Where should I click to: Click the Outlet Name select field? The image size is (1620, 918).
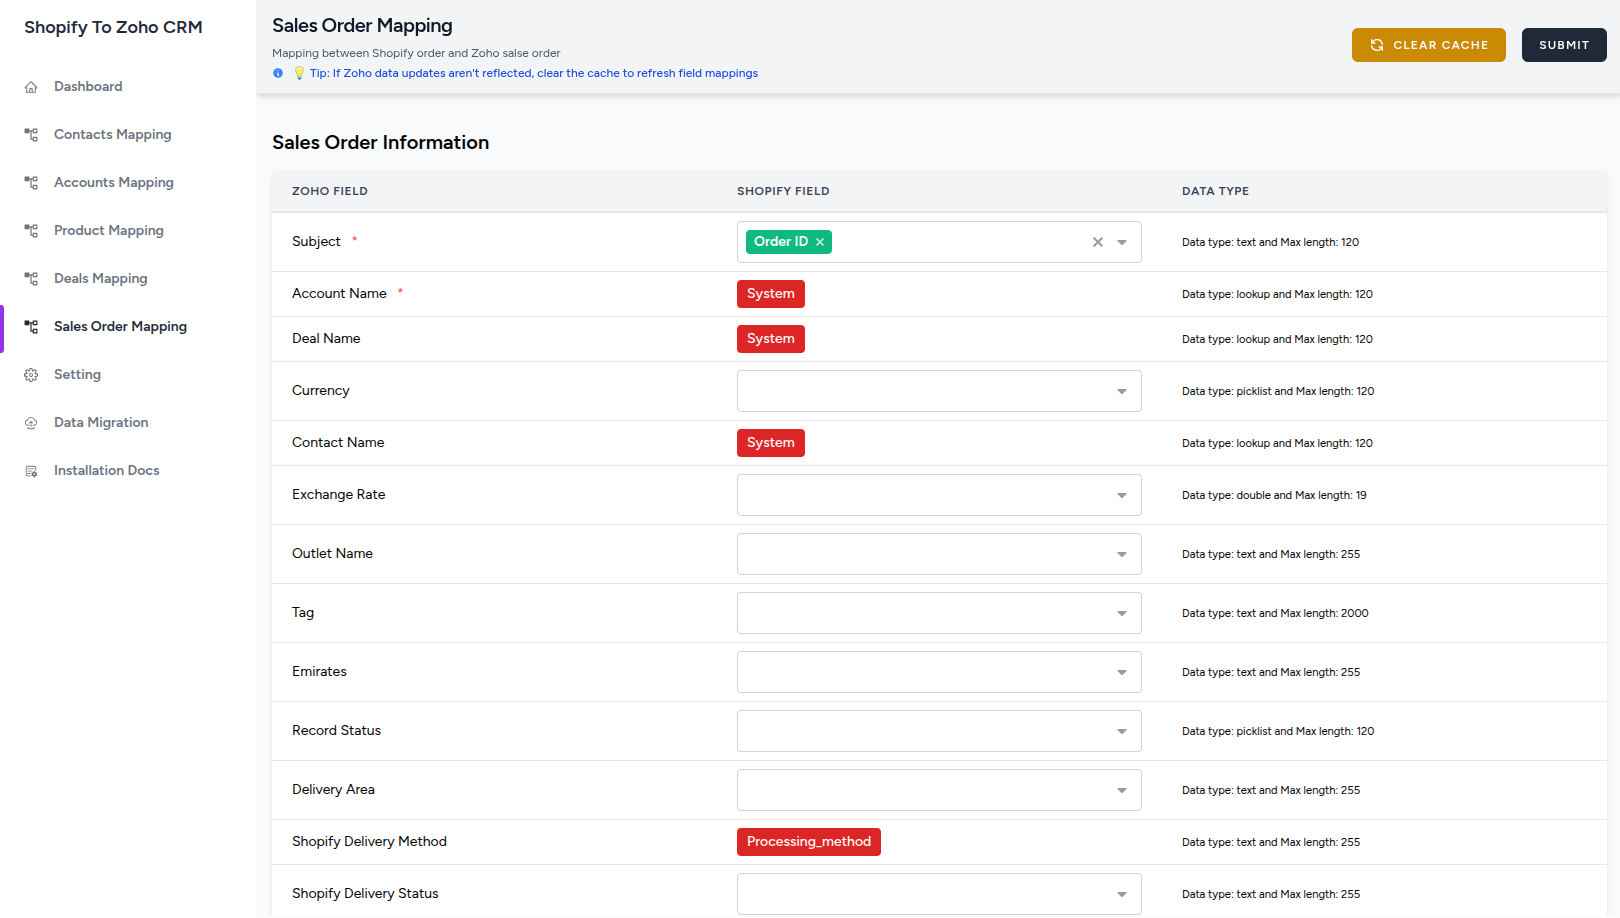(938, 554)
